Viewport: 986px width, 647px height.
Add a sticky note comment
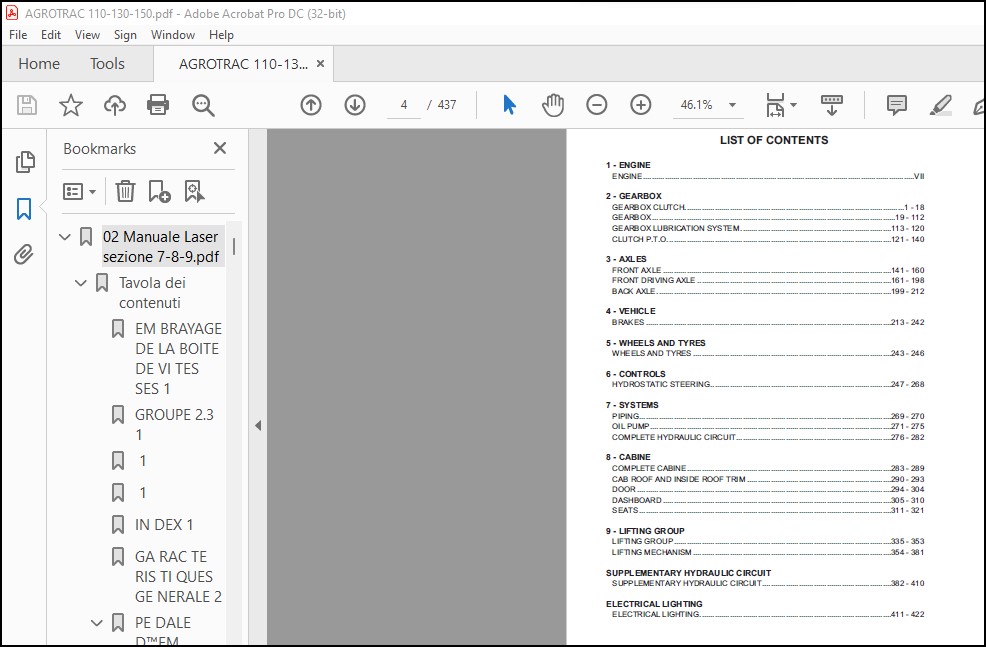(896, 105)
